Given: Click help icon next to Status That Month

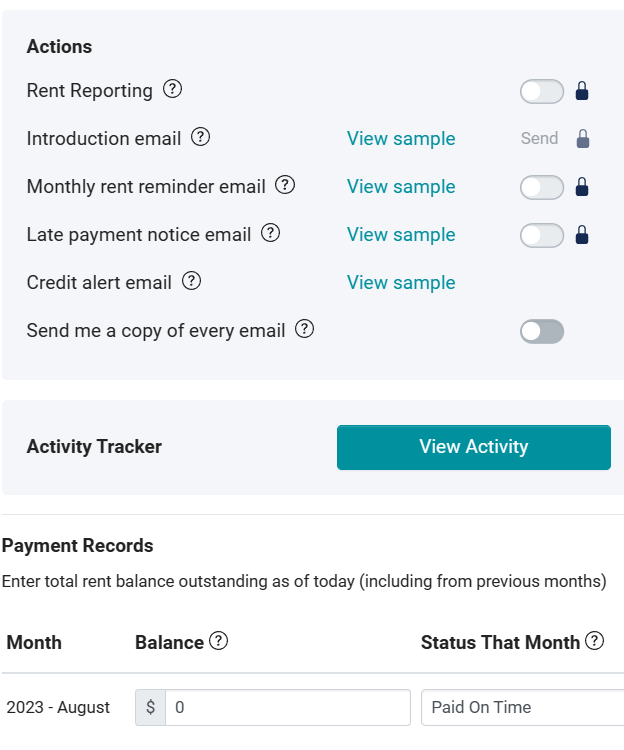Looking at the screenshot, I should click(x=595, y=640).
